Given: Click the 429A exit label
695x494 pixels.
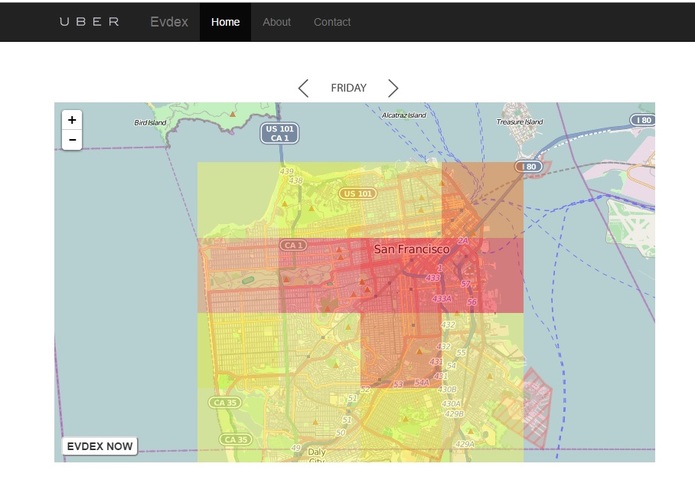Looking at the screenshot, I should pyautogui.click(x=465, y=444).
